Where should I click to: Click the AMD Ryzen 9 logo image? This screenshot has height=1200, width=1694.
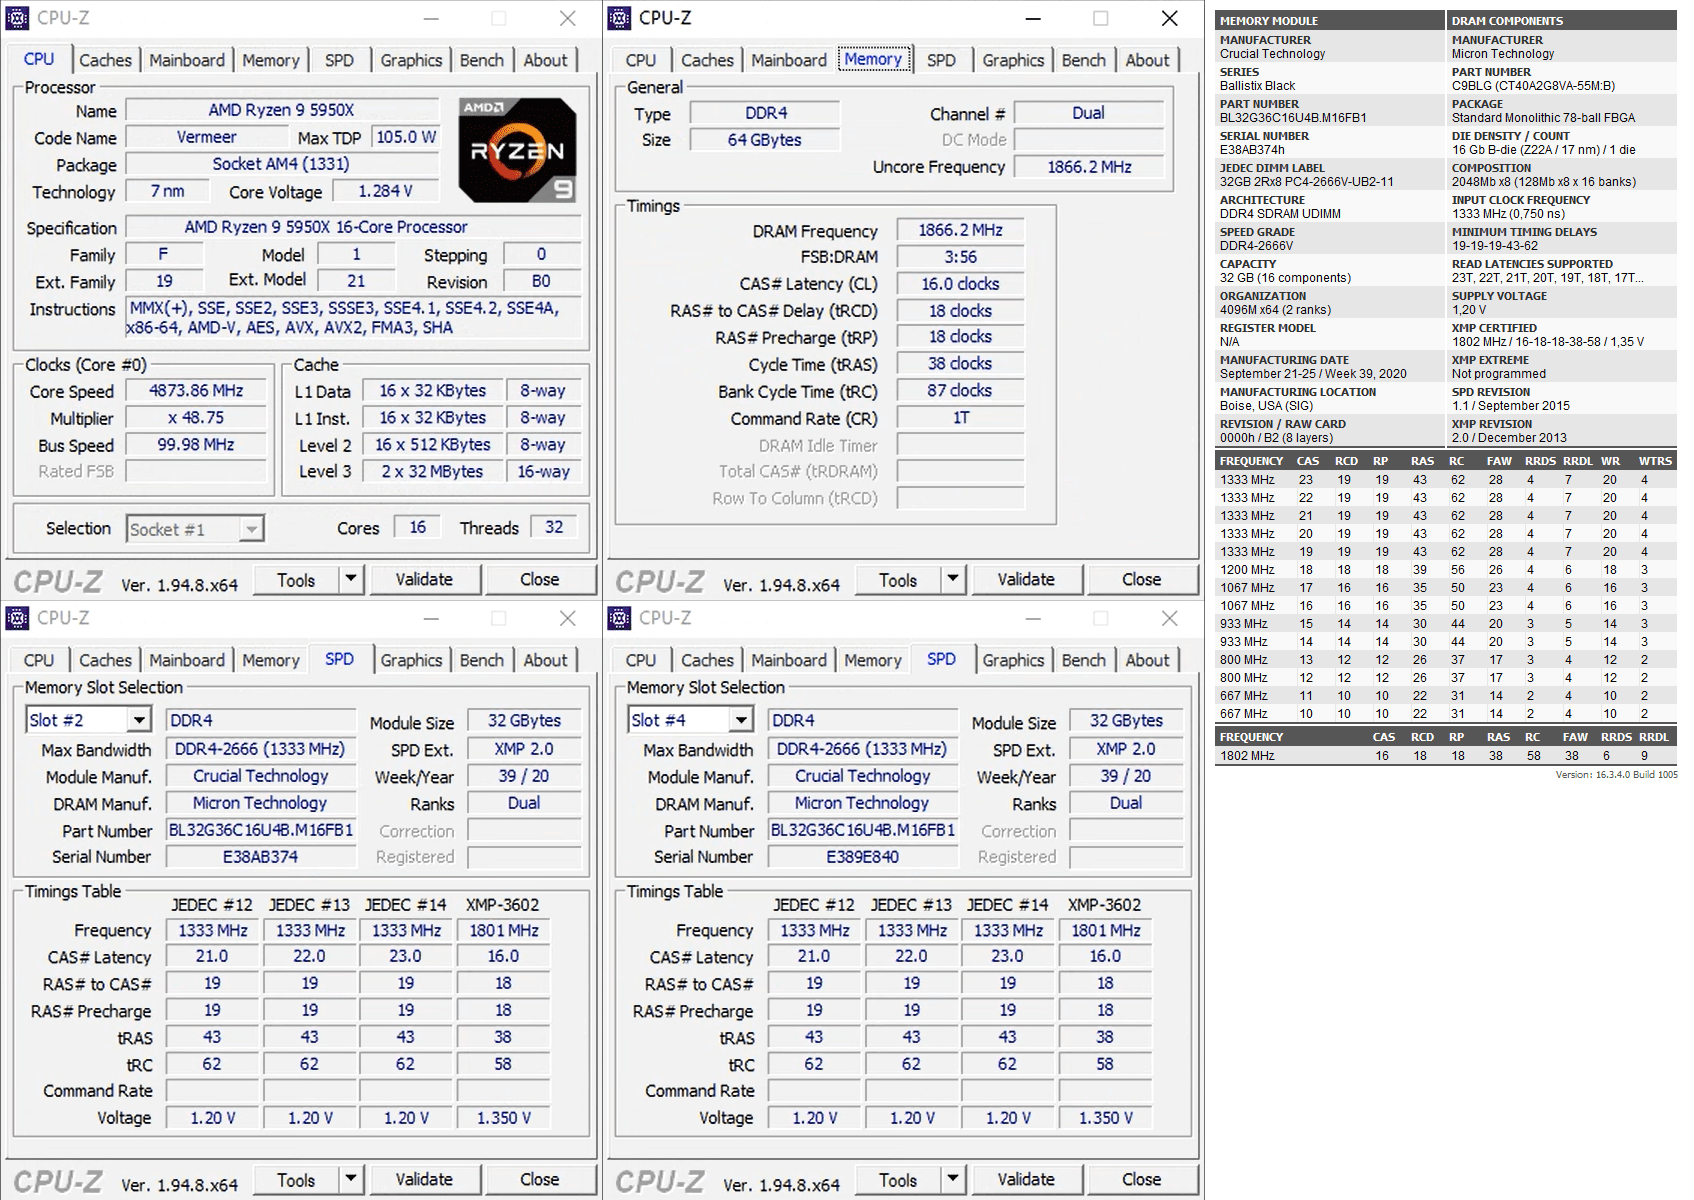coord(518,150)
